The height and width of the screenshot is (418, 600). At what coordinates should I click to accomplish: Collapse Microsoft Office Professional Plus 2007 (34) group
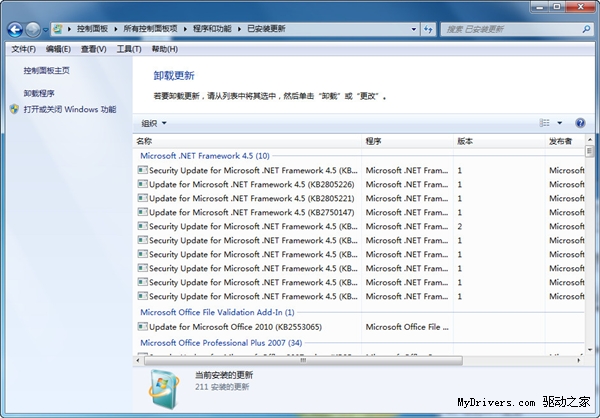point(221,343)
